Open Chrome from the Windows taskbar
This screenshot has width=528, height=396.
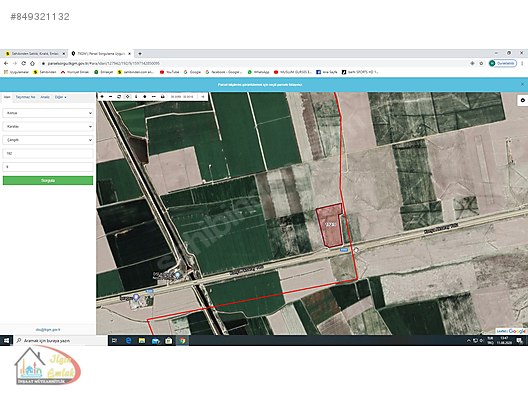tap(182, 341)
